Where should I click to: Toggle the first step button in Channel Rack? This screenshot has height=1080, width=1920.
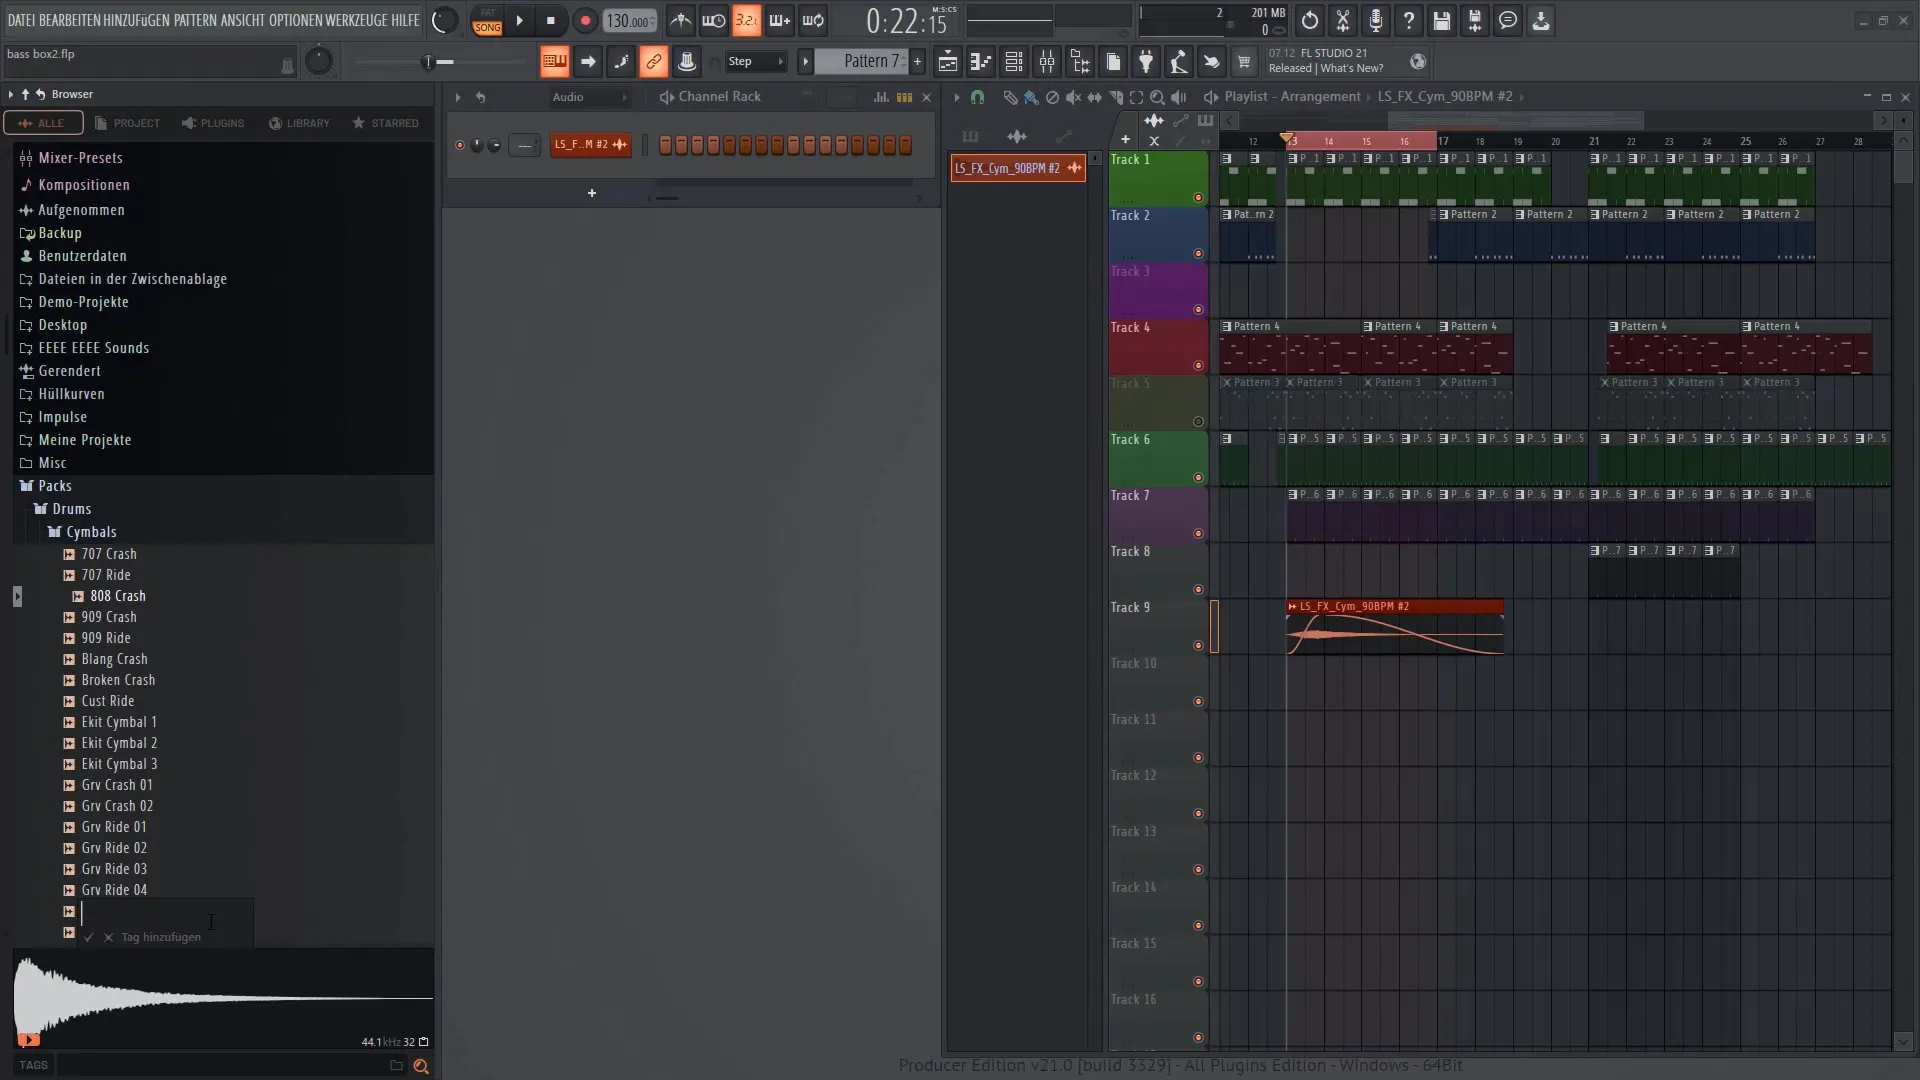[x=665, y=146]
